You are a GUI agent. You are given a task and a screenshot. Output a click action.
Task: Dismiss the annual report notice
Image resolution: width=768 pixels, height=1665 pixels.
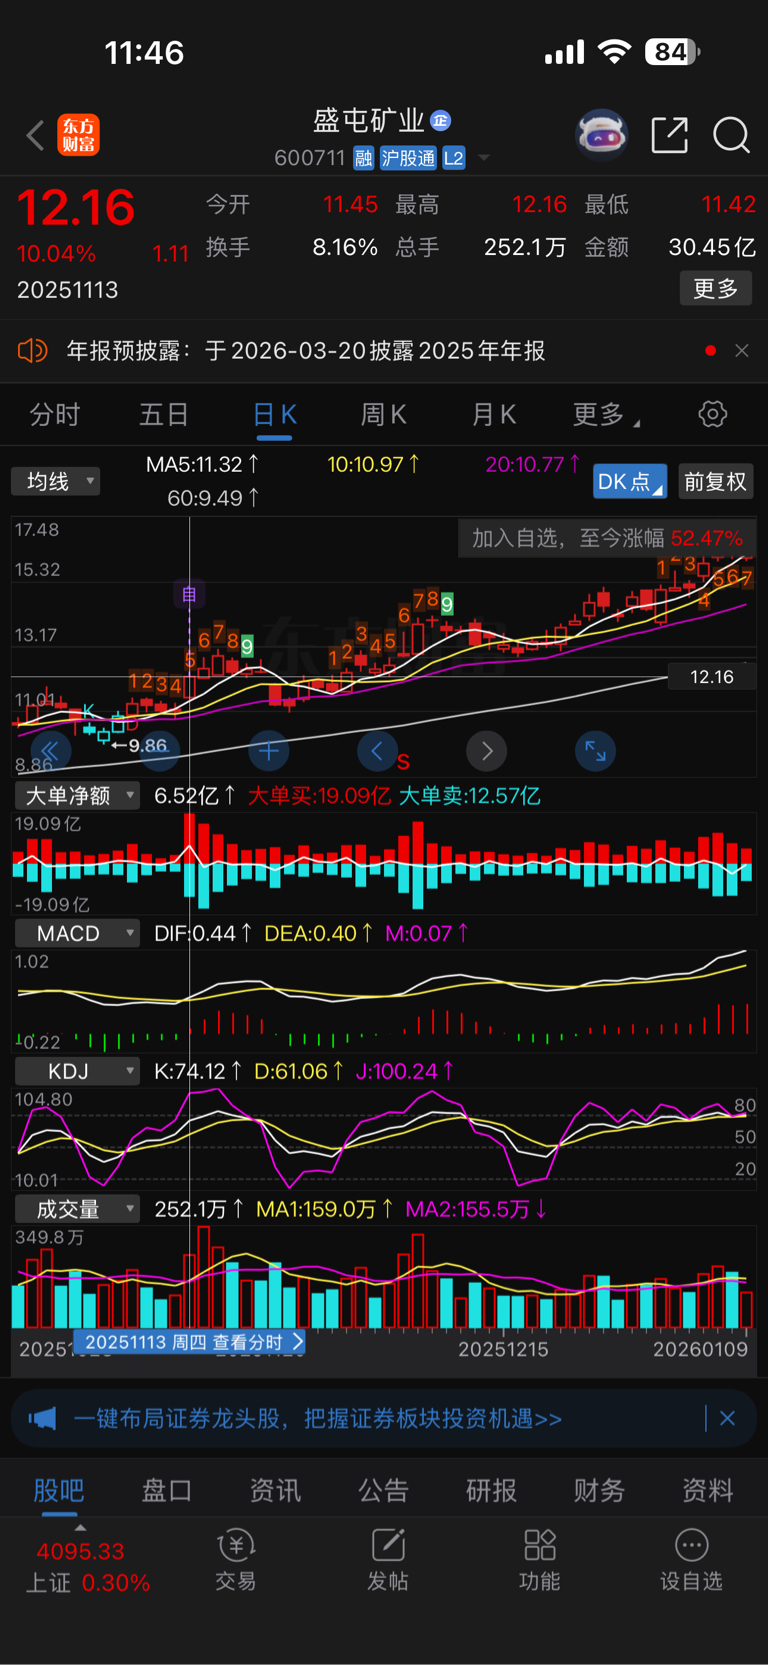click(x=742, y=351)
